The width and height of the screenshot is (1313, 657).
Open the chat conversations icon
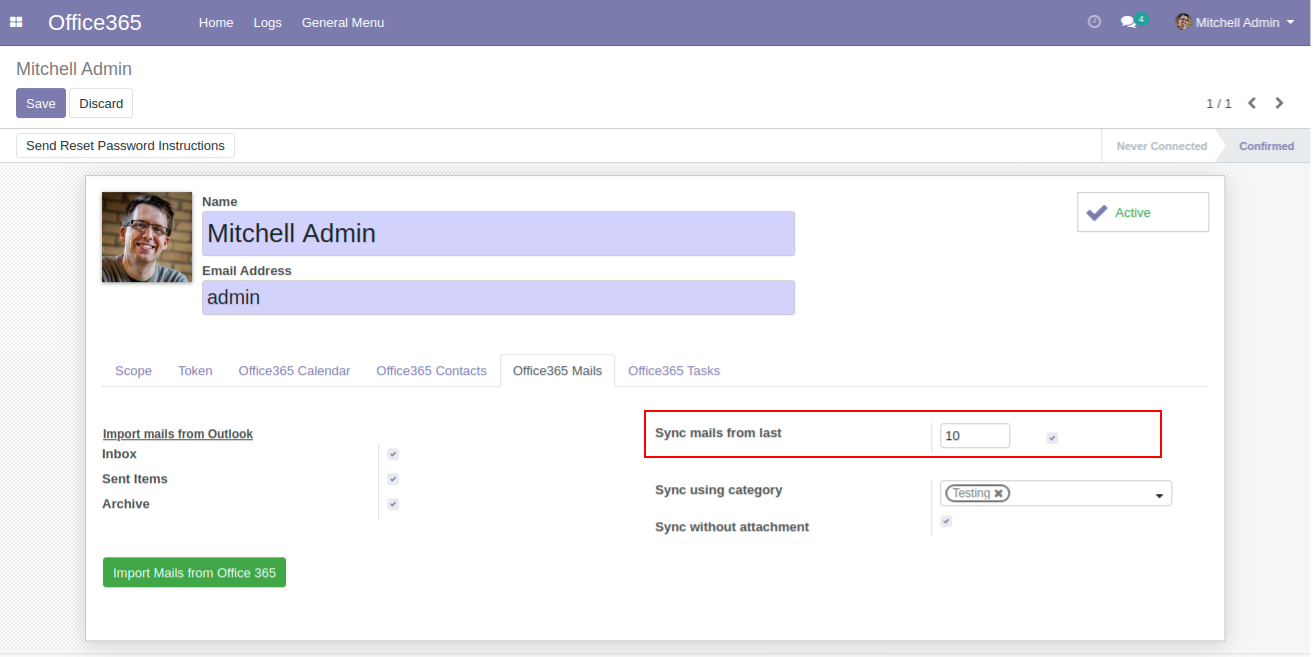coord(1129,22)
